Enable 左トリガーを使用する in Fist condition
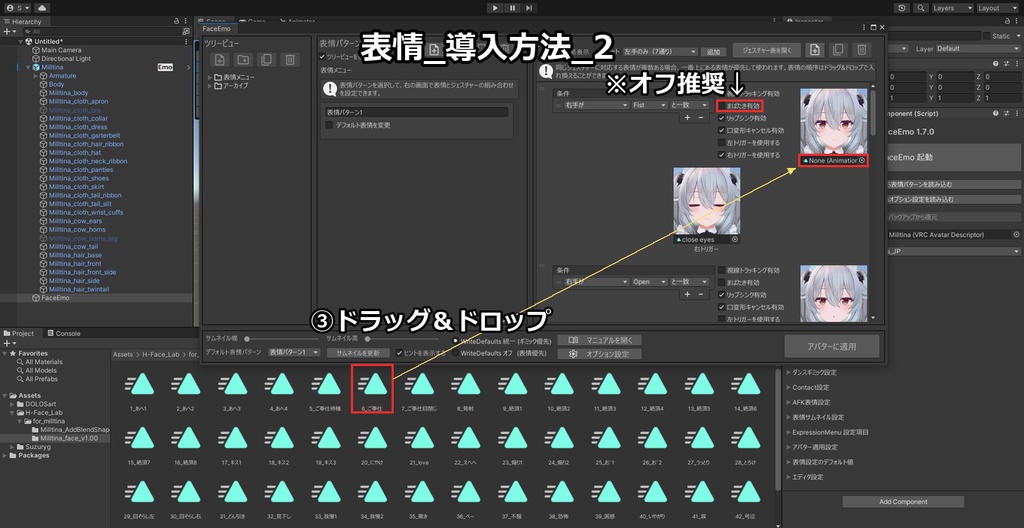Image resolution: width=1024 pixels, height=528 pixels. coord(722,142)
